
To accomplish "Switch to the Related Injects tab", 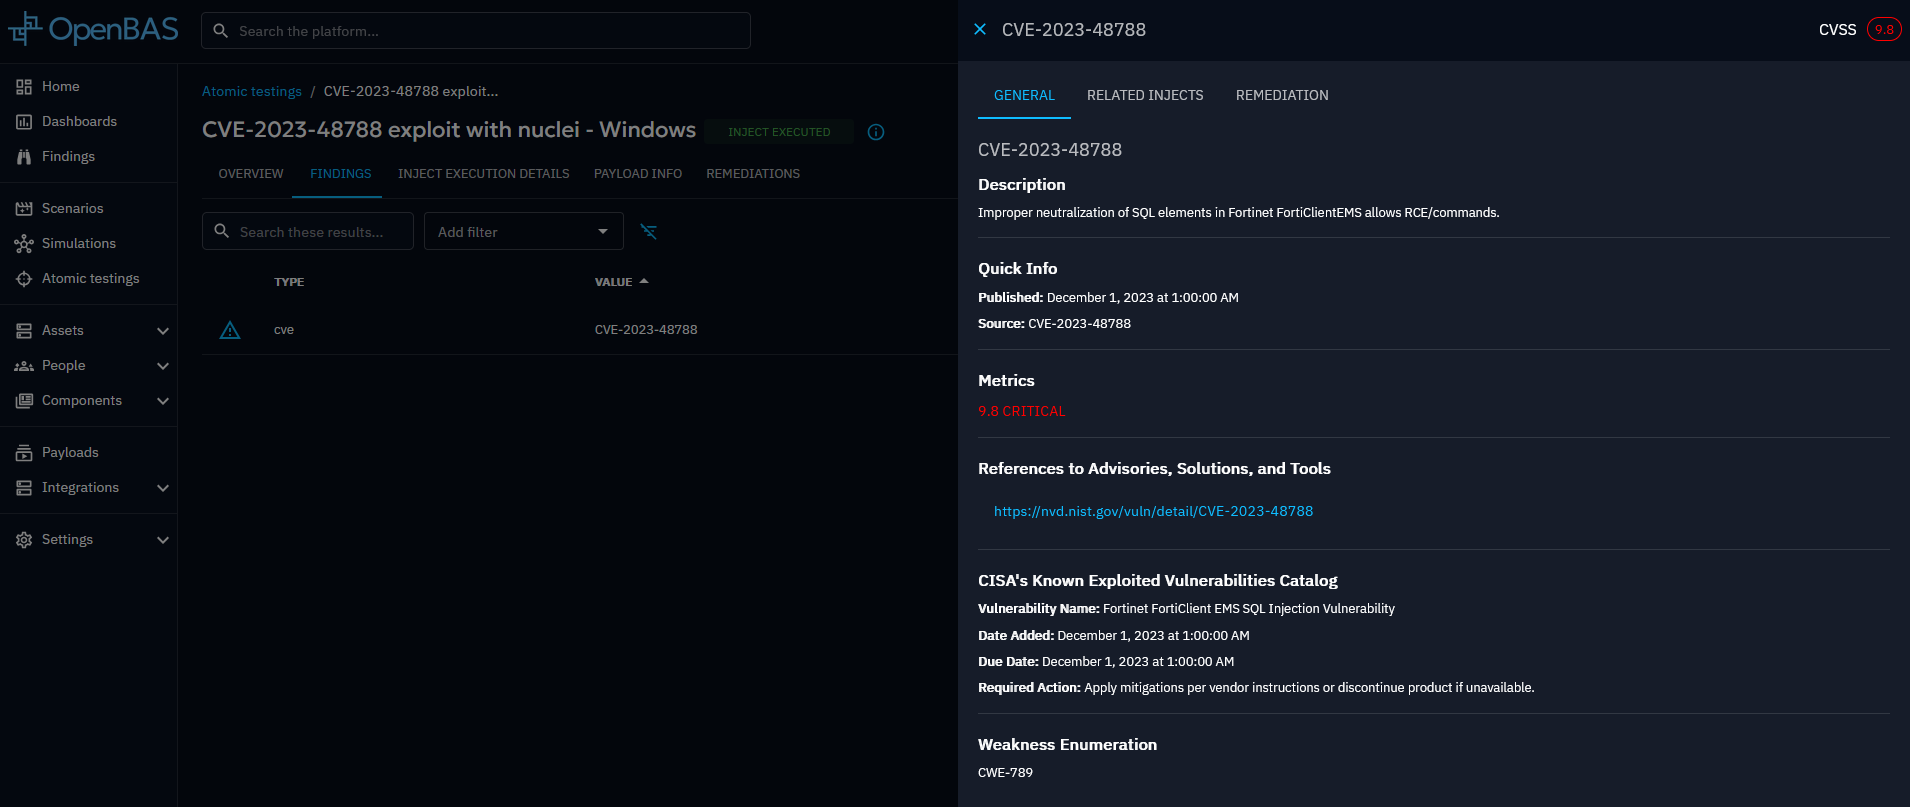I will click(1145, 96).
